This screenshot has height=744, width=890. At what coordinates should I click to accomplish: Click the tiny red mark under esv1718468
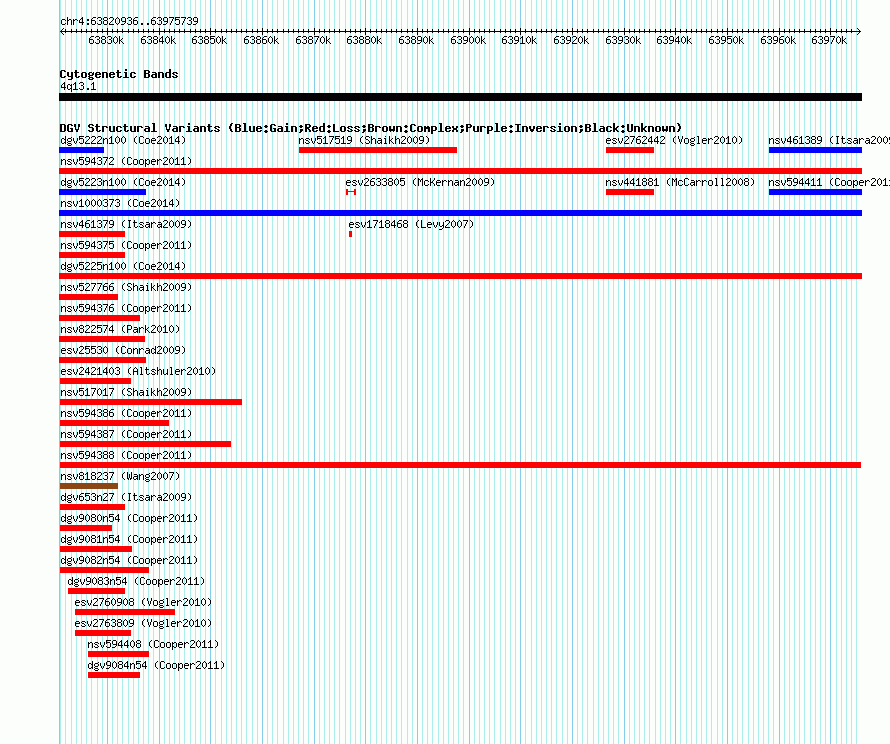[x=350, y=234]
